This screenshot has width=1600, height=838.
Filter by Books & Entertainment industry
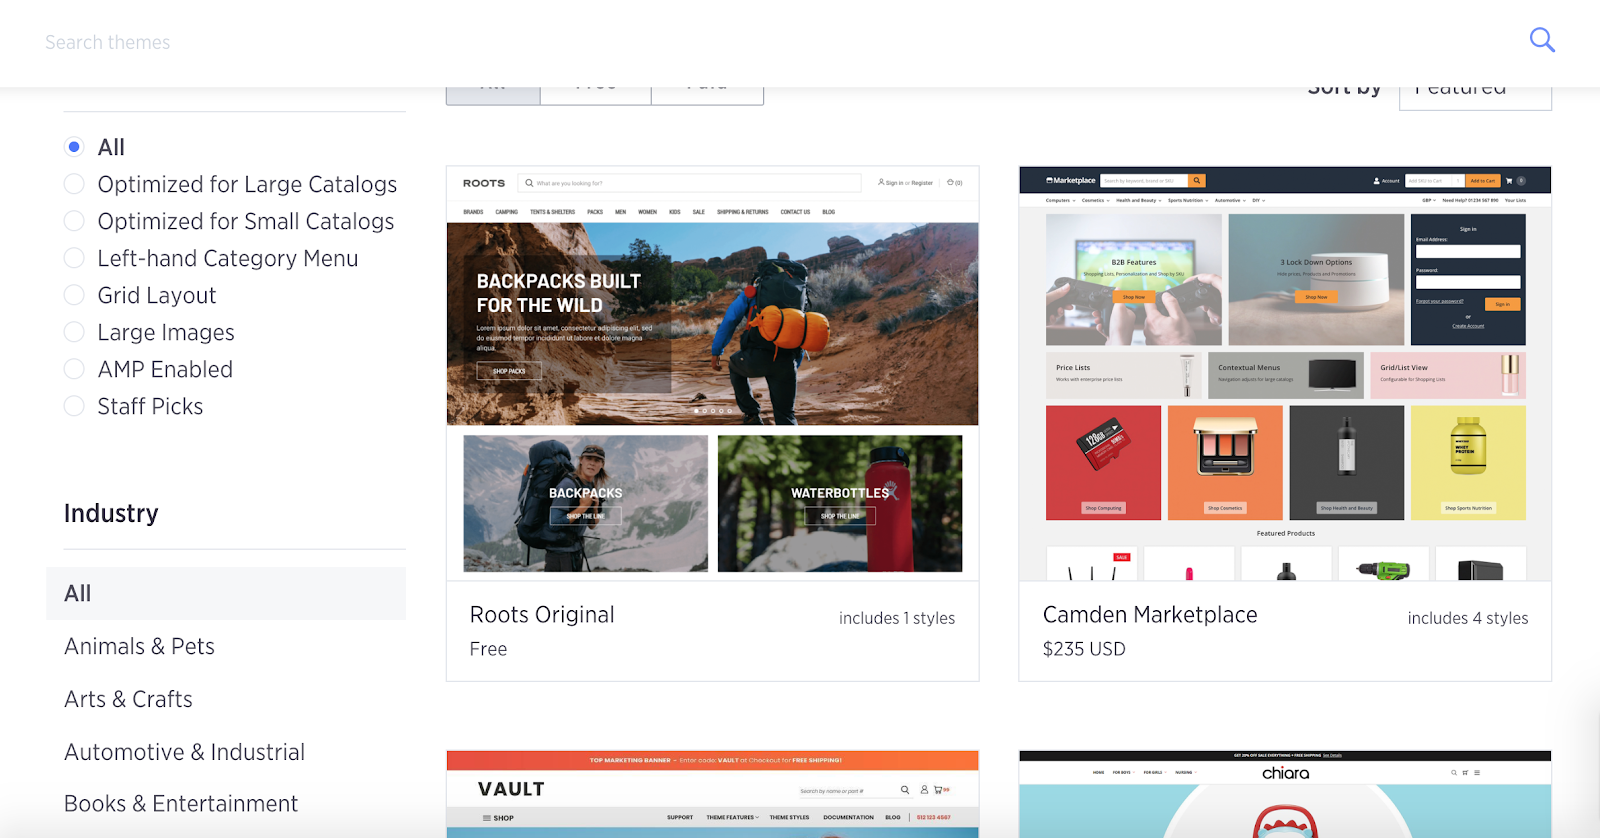coord(181,804)
